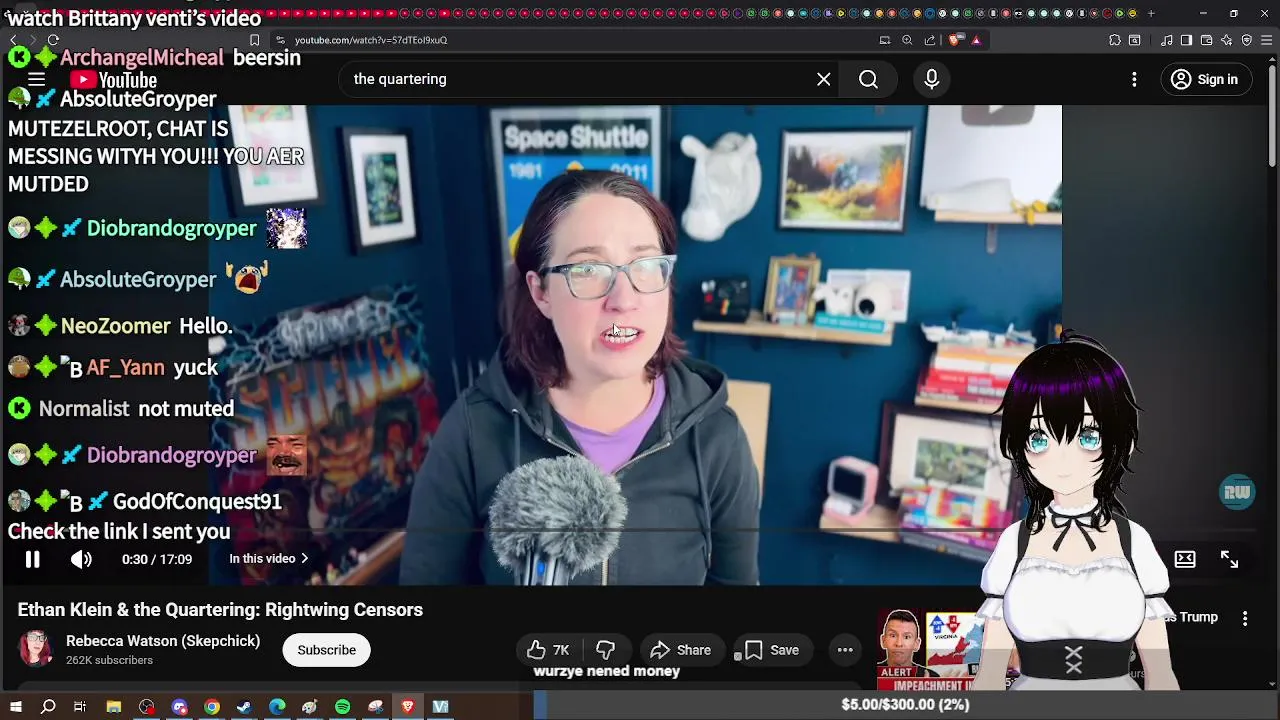Save the video to a playlist
The height and width of the screenshot is (720, 1280).
771,650
